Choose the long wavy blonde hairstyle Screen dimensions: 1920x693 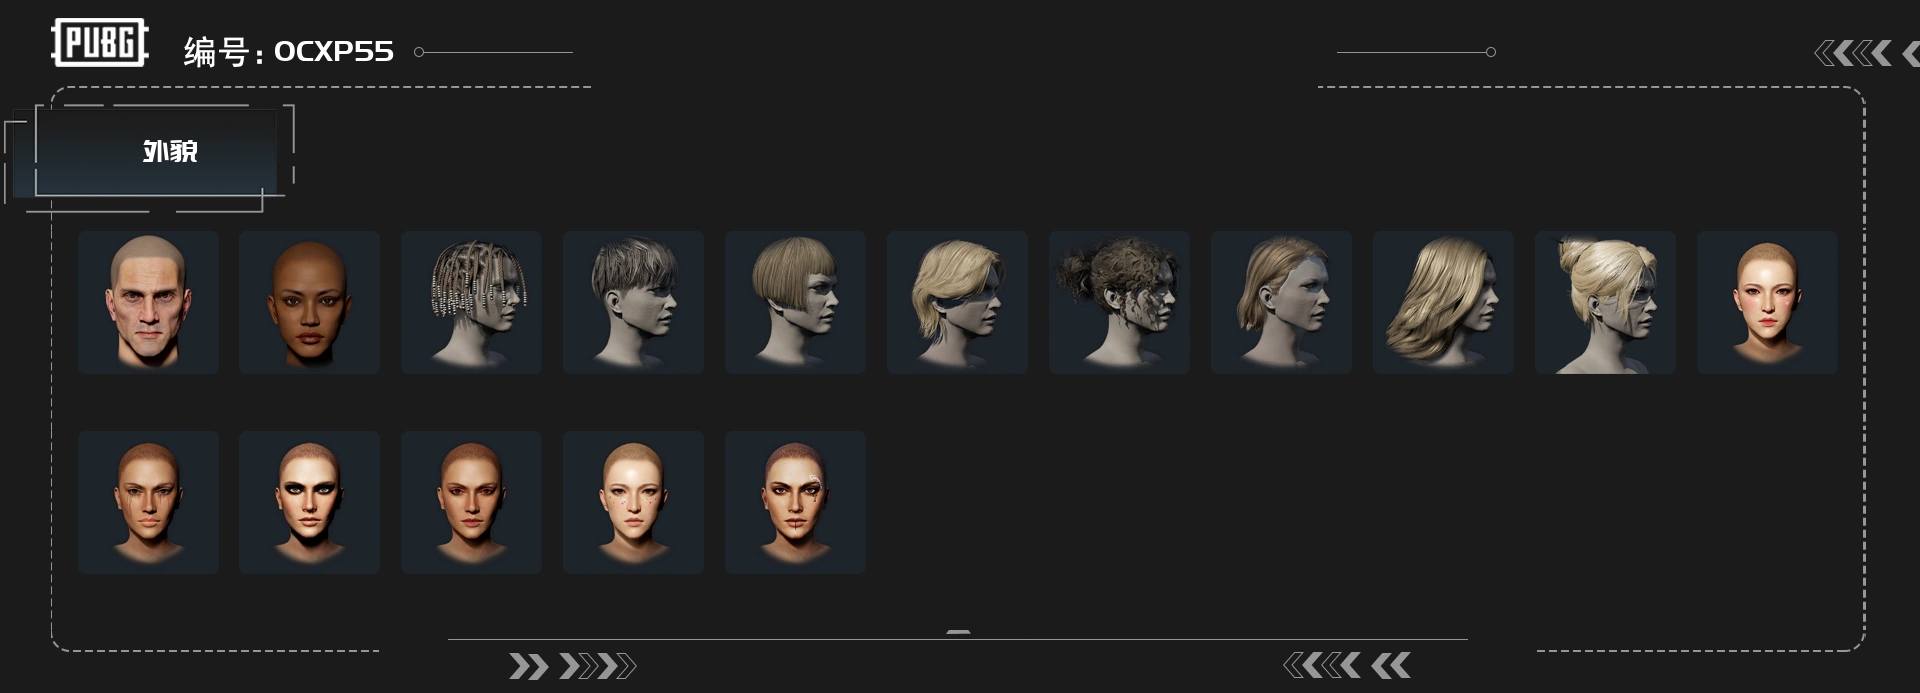(1443, 302)
